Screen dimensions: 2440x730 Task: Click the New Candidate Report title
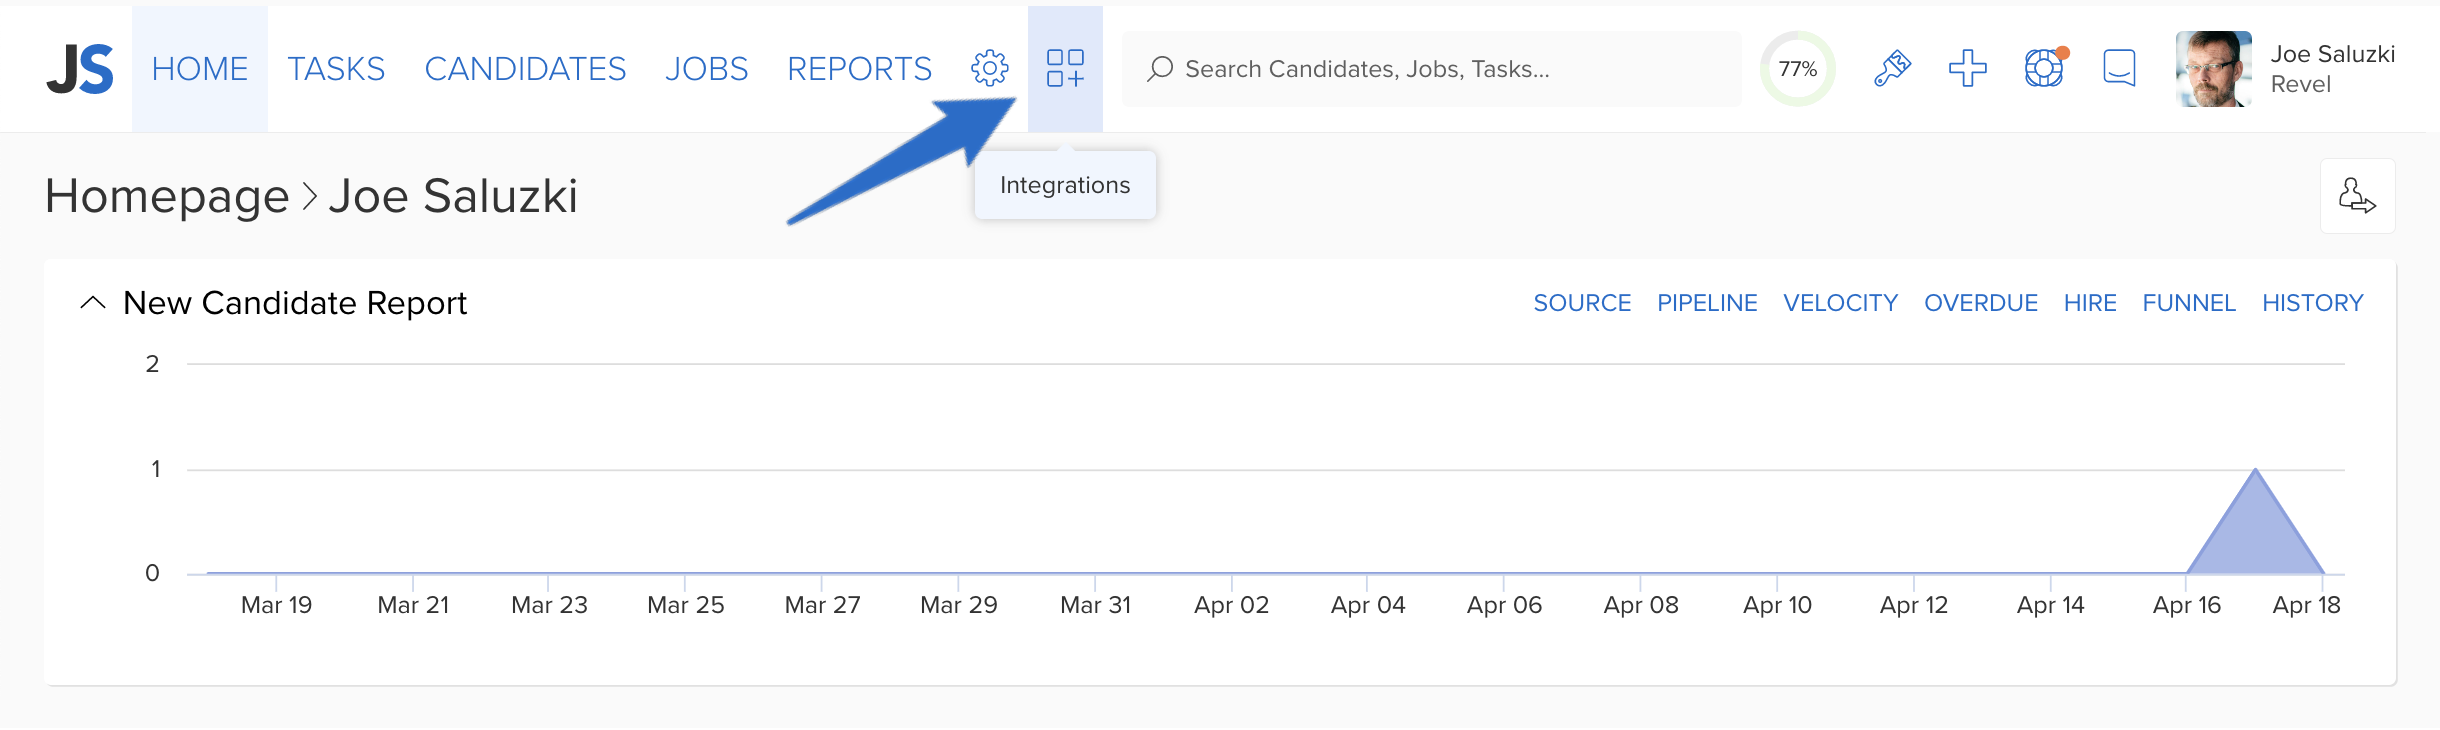point(295,303)
